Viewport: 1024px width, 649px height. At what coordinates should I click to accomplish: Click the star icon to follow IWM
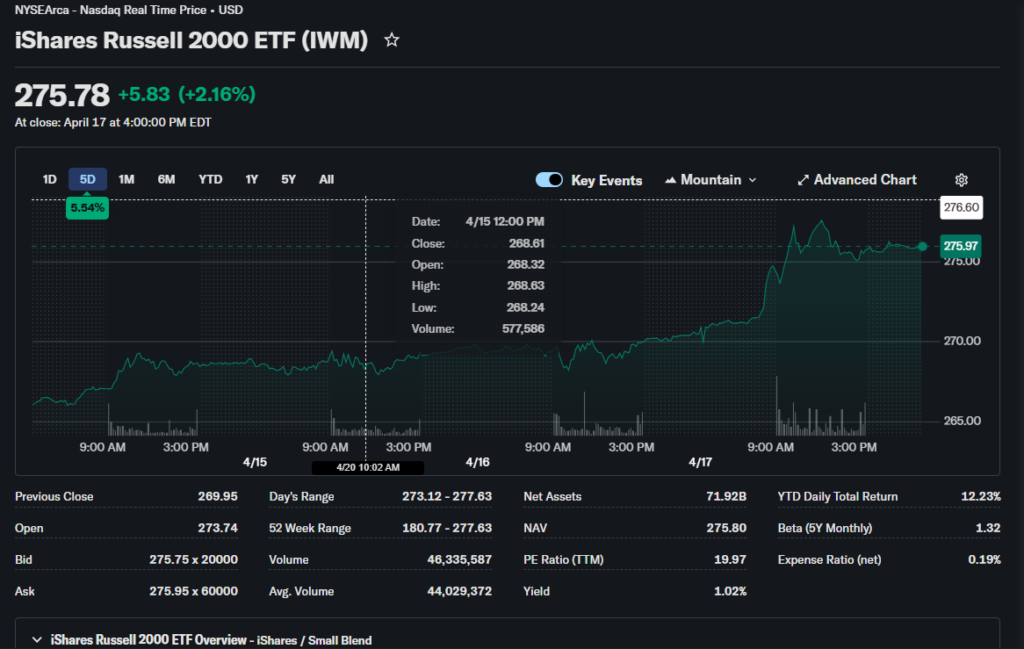click(x=392, y=40)
